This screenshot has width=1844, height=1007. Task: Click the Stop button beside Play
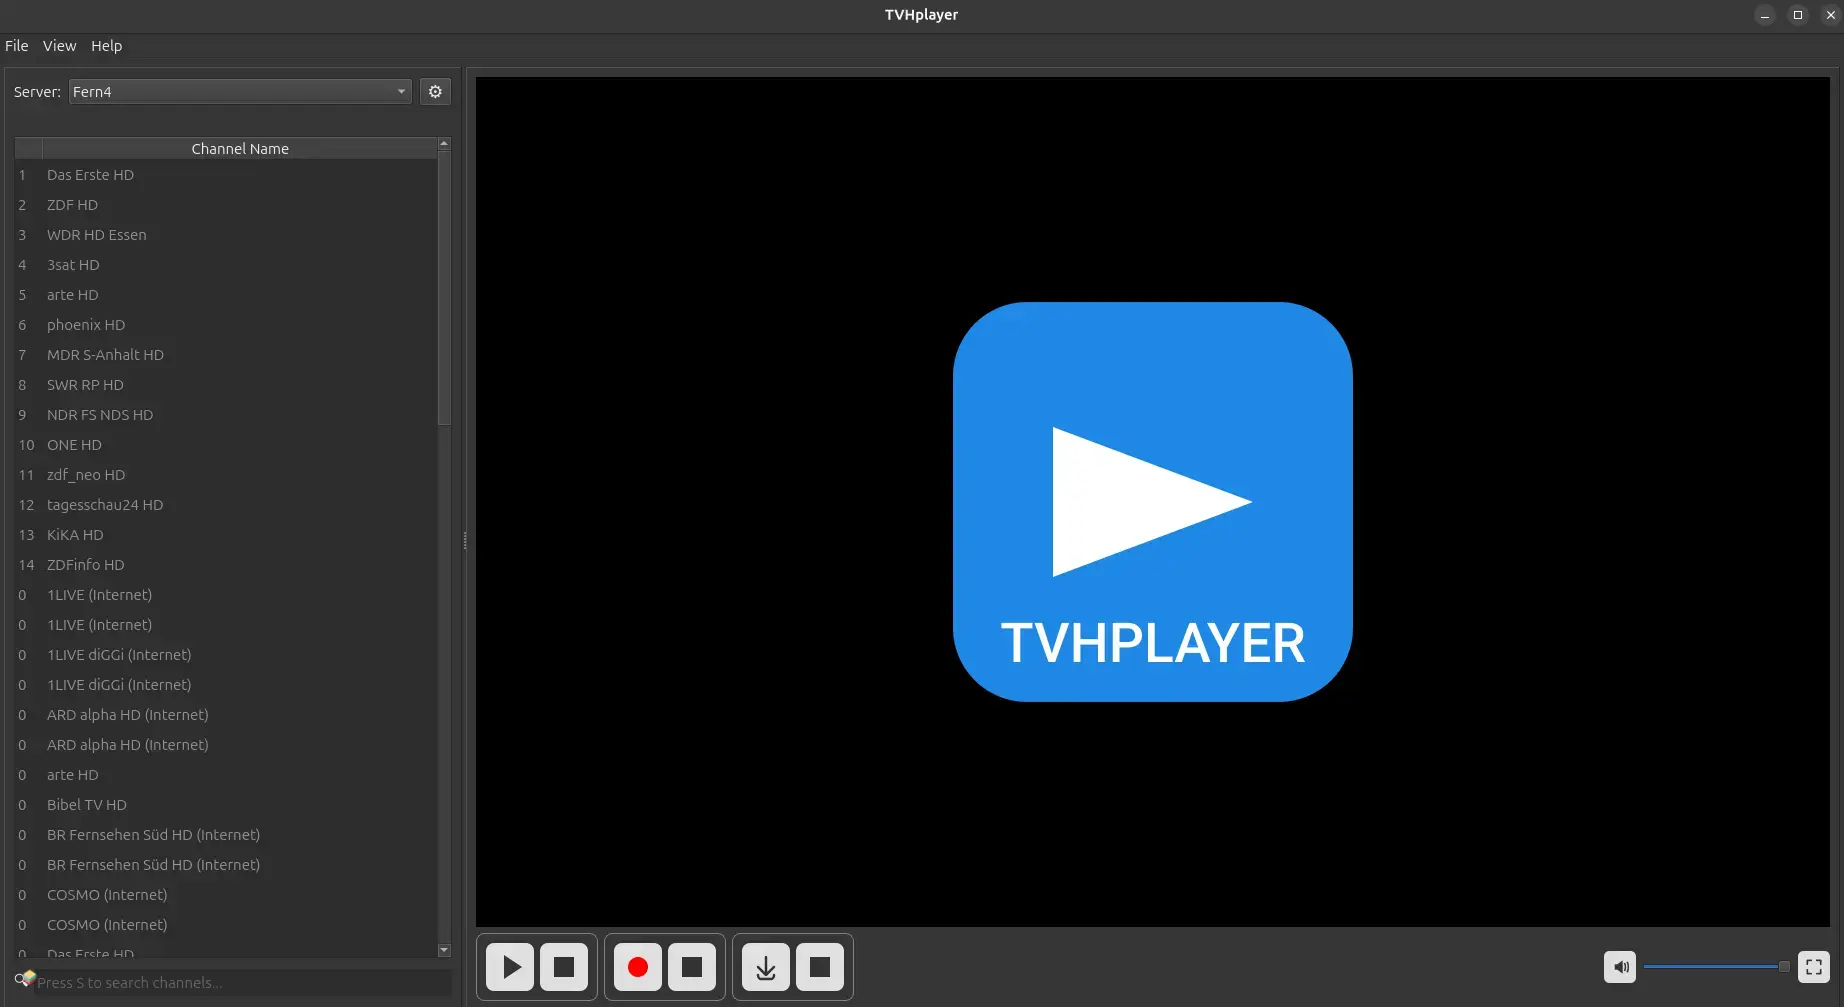pyautogui.click(x=564, y=967)
